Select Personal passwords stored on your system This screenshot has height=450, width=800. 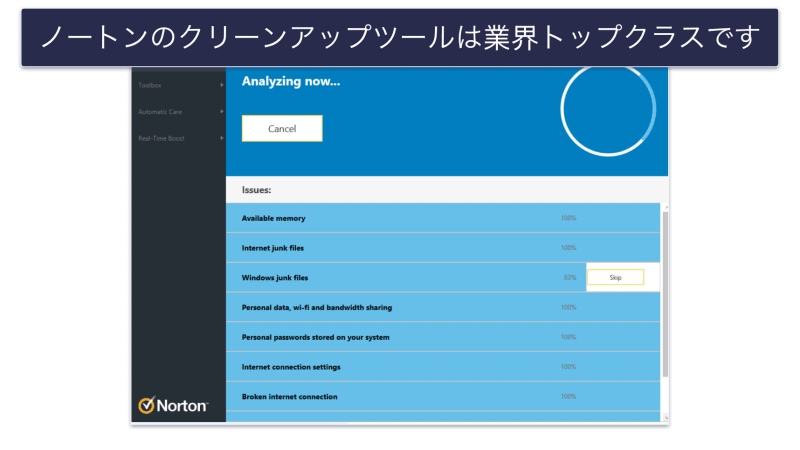coord(443,337)
